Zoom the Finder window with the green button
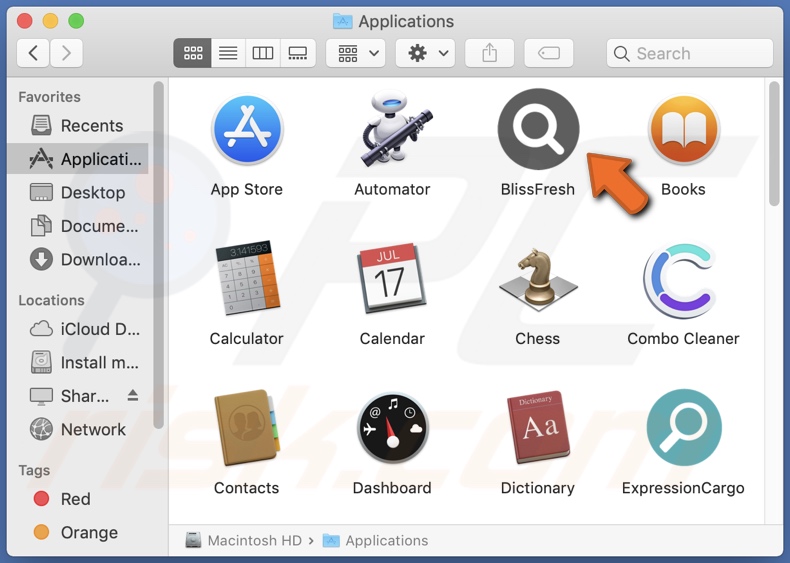Screen dimensions: 790x563 (x=76, y=21)
